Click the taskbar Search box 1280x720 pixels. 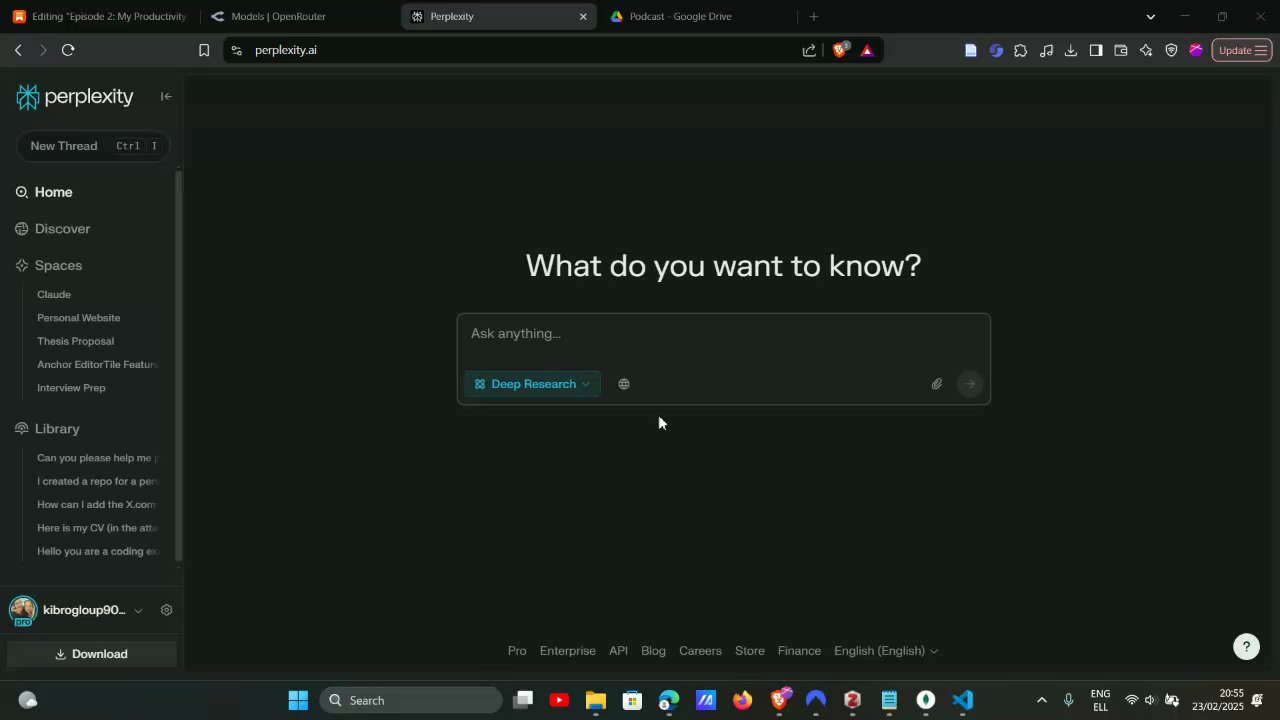pyautogui.click(x=411, y=700)
